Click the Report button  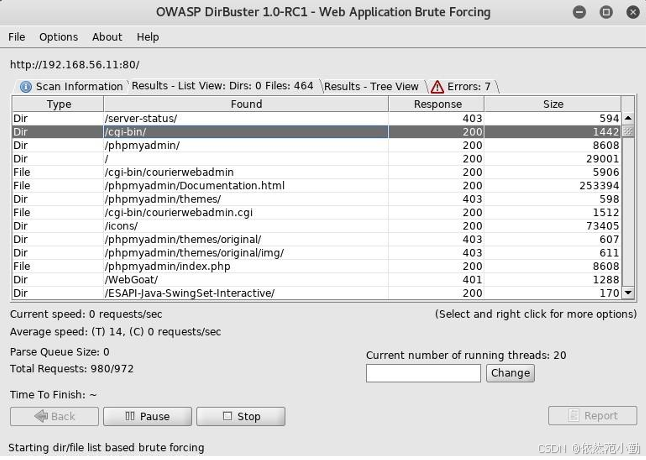pyautogui.click(x=592, y=416)
